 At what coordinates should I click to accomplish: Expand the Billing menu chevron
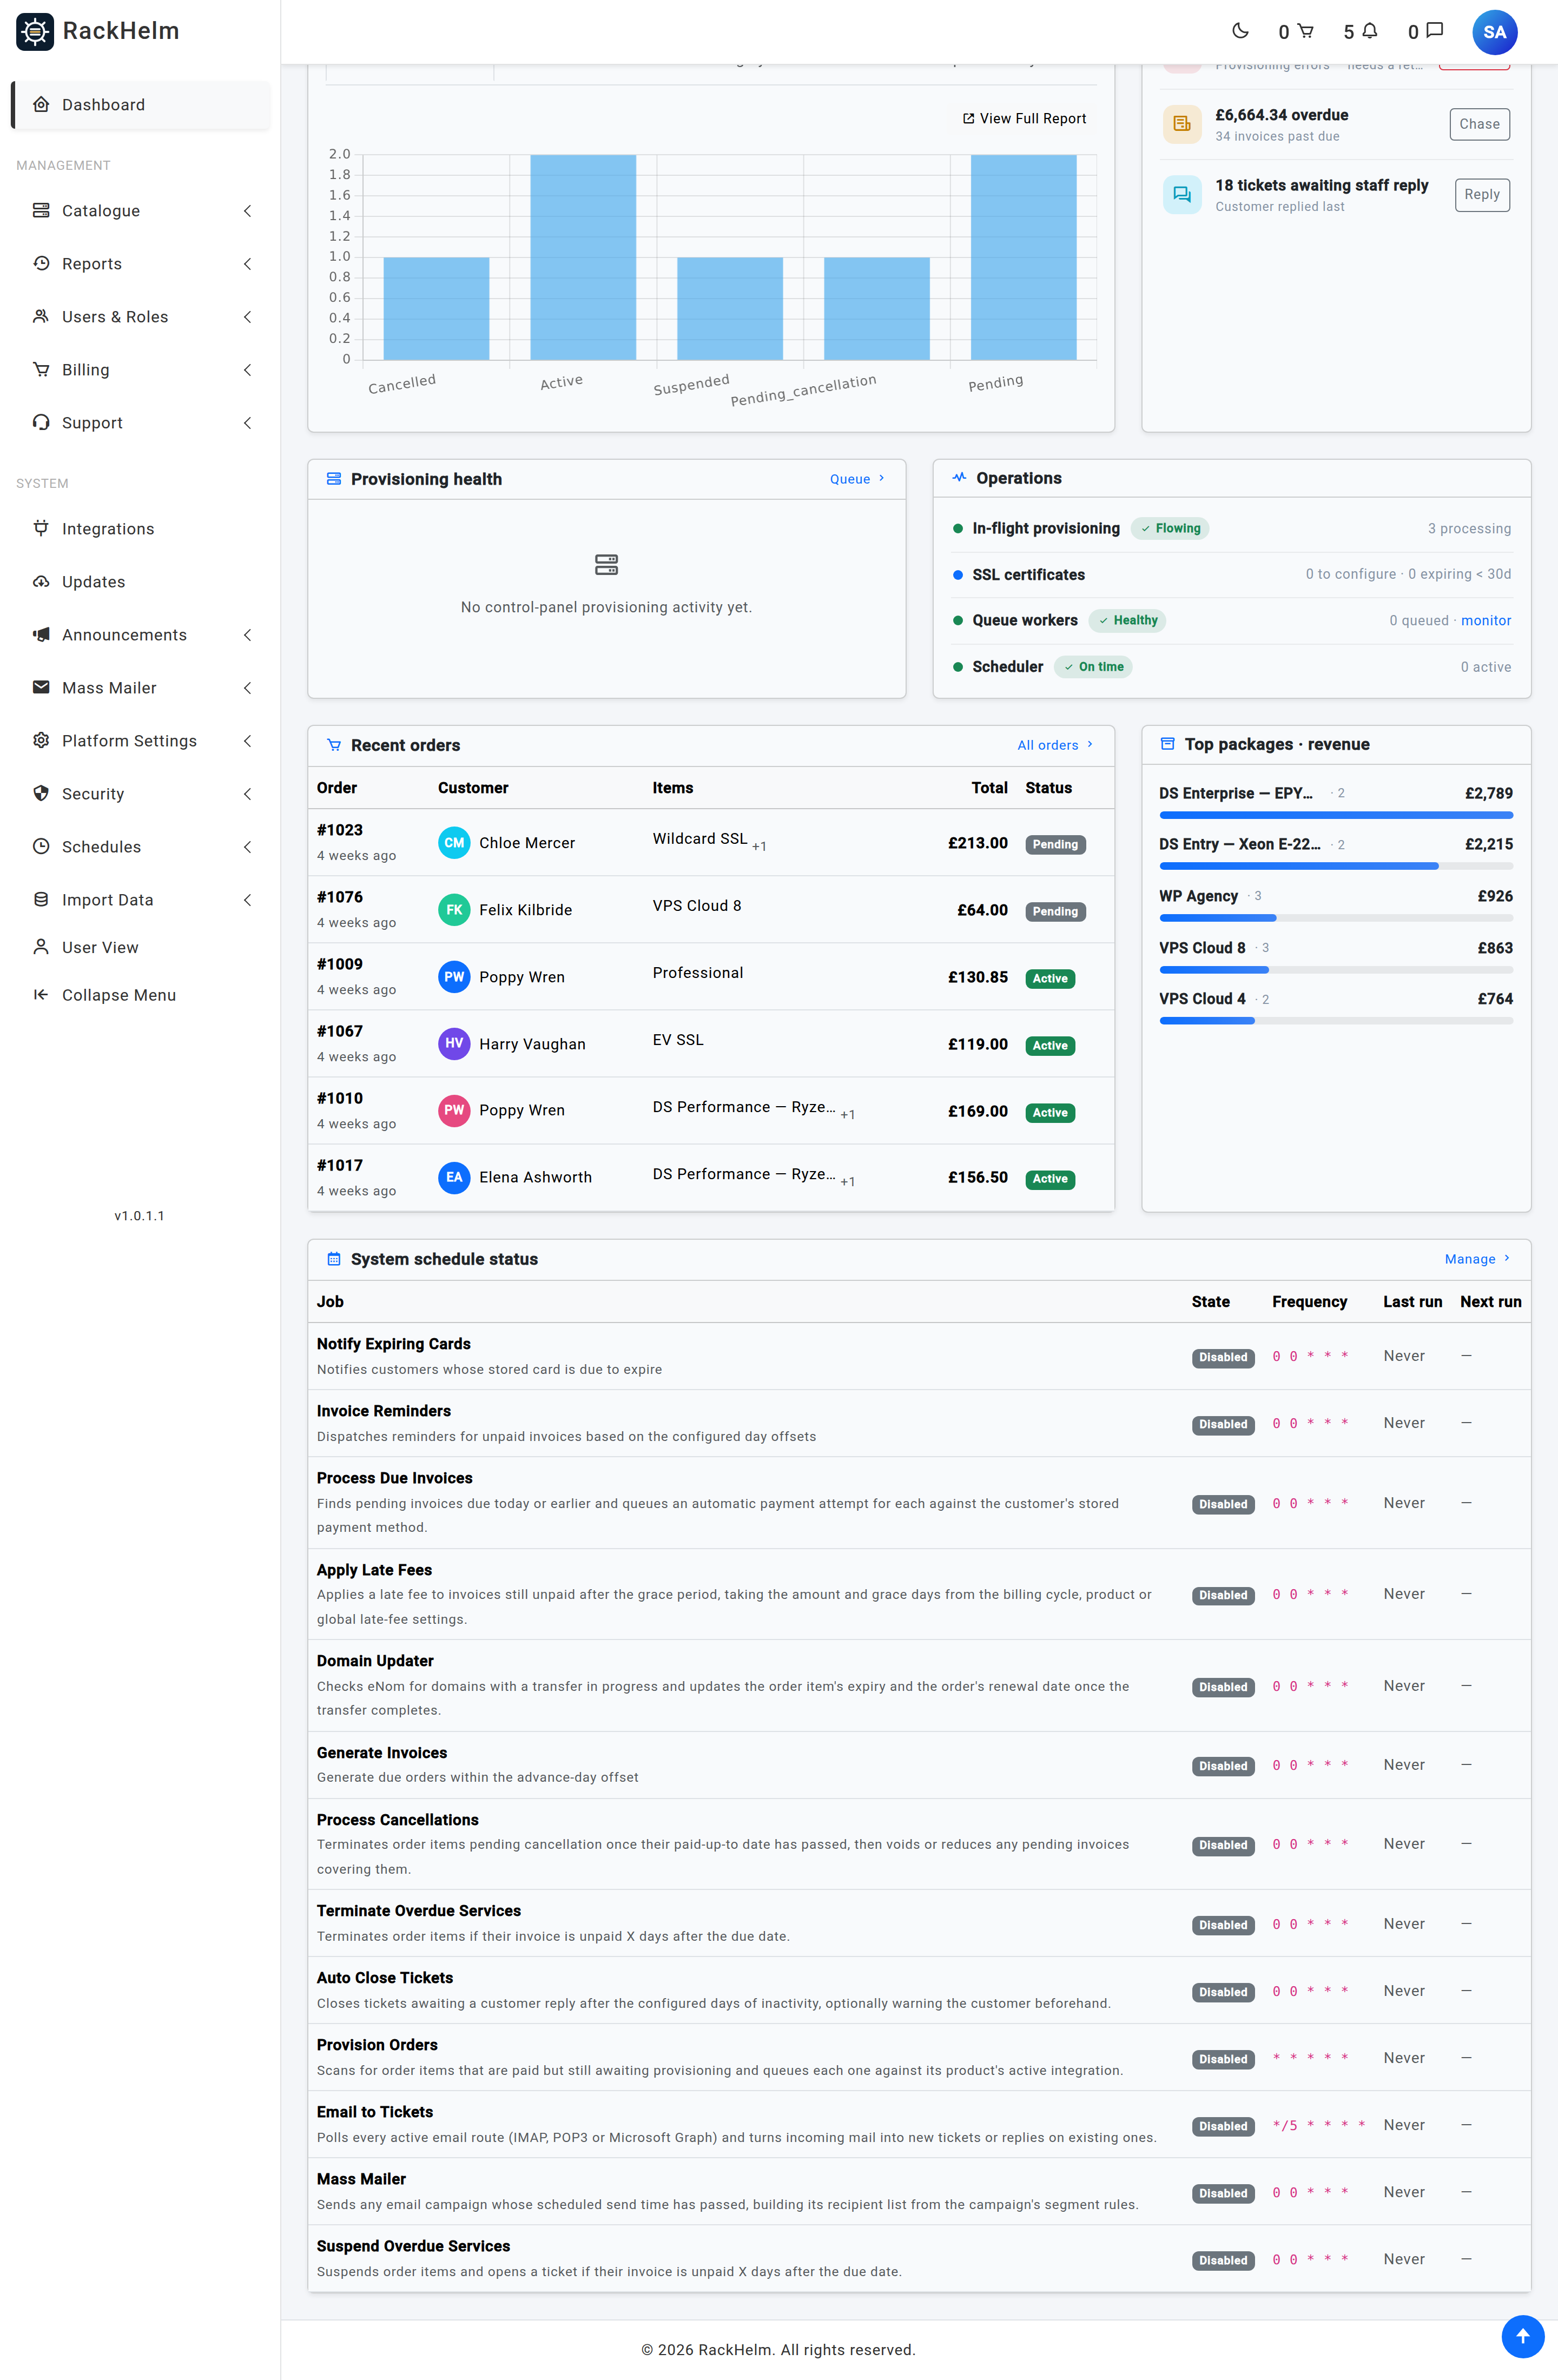(x=247, y=369)
